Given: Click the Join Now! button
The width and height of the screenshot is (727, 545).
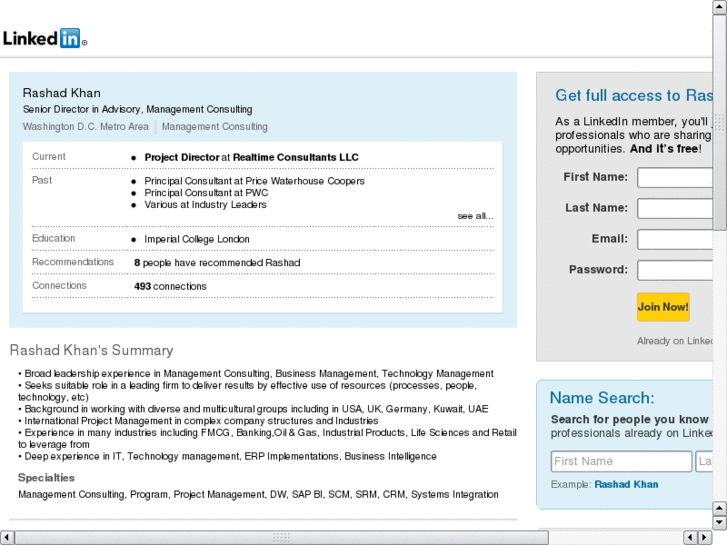Looking at the screenshot, I should tap(663, 307).
